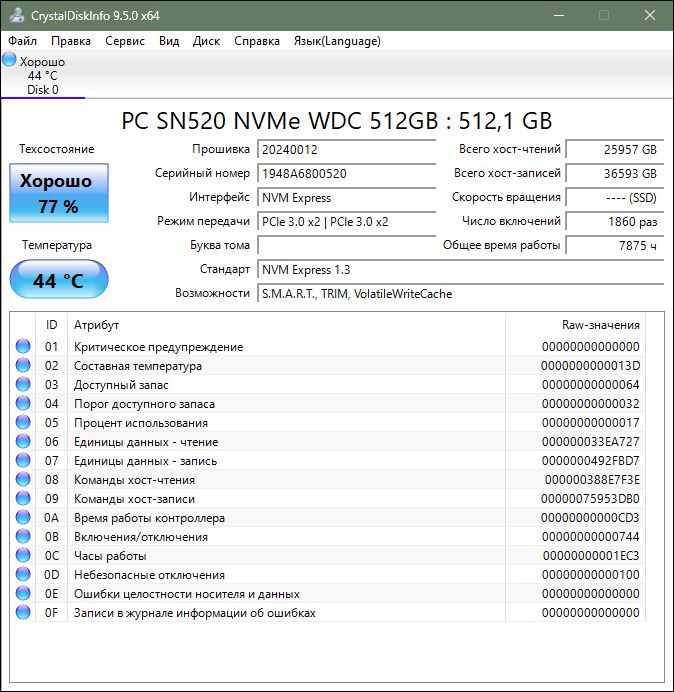Select row Время работы контроллера
The width and height of the screenshot is (674, 692).
(328, 517)
